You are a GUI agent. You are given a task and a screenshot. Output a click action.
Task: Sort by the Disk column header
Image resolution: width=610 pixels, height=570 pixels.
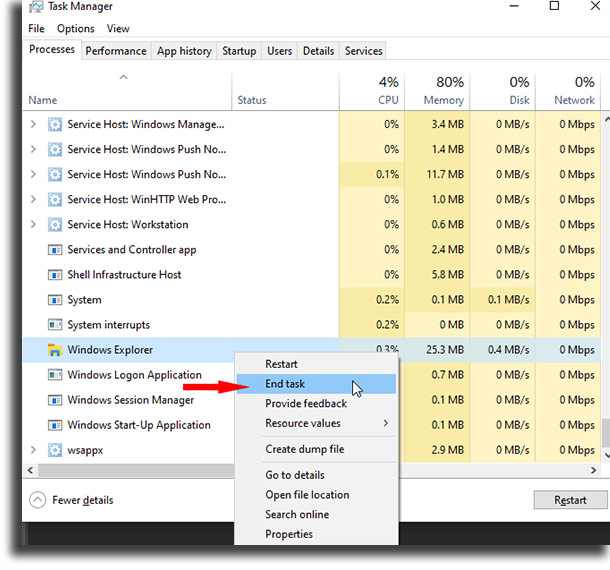503,91
